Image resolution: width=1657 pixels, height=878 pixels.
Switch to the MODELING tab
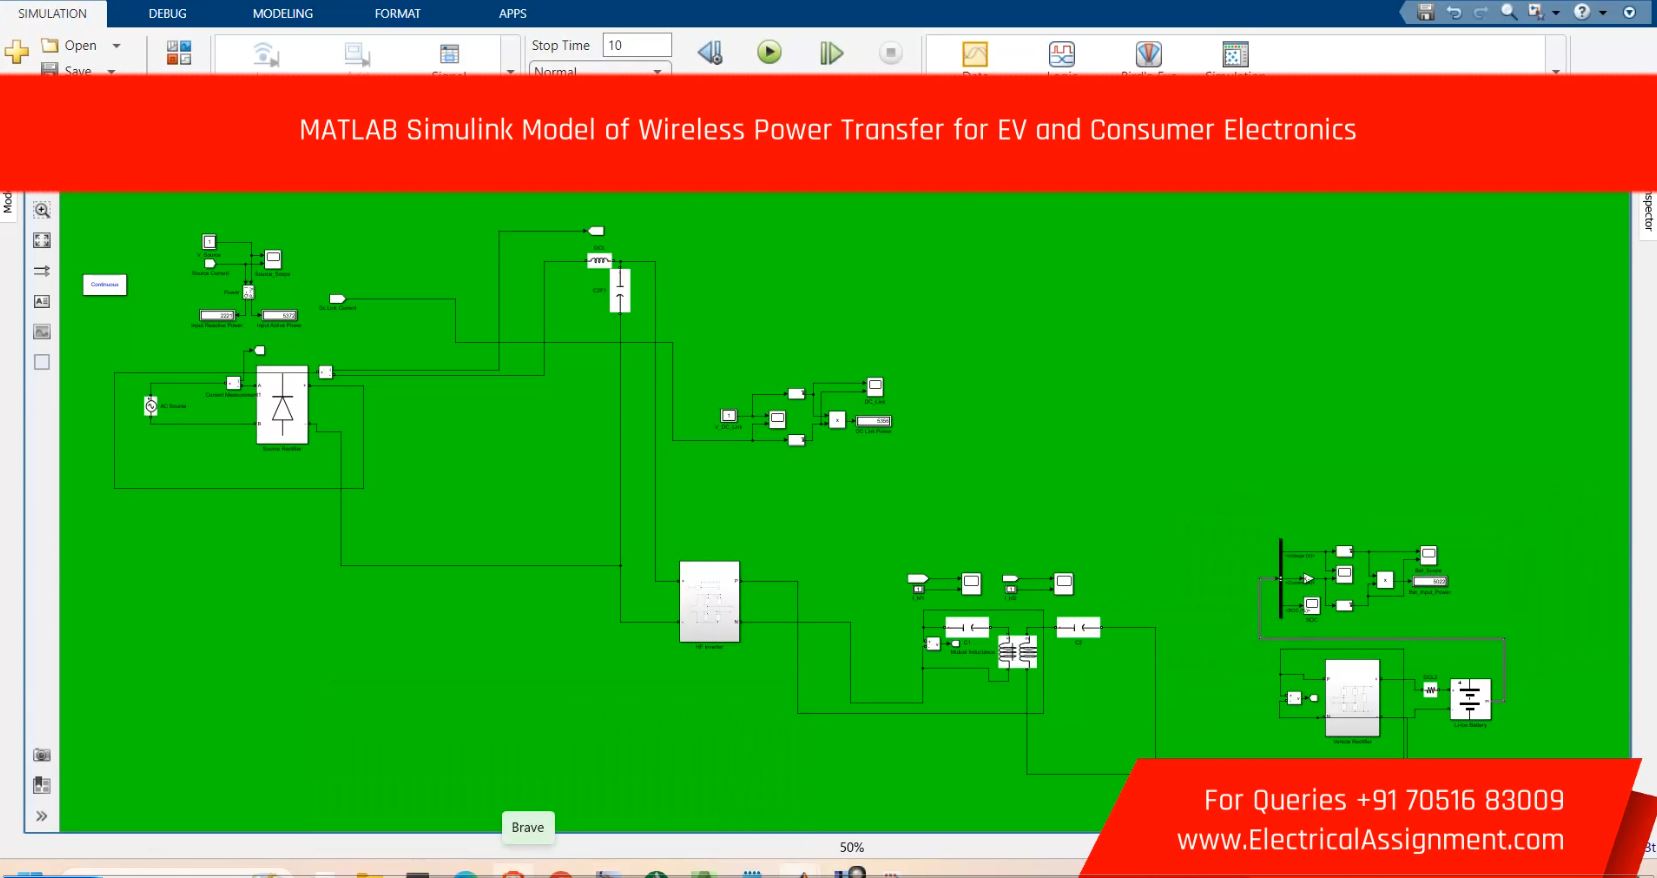tap(282, 14)
